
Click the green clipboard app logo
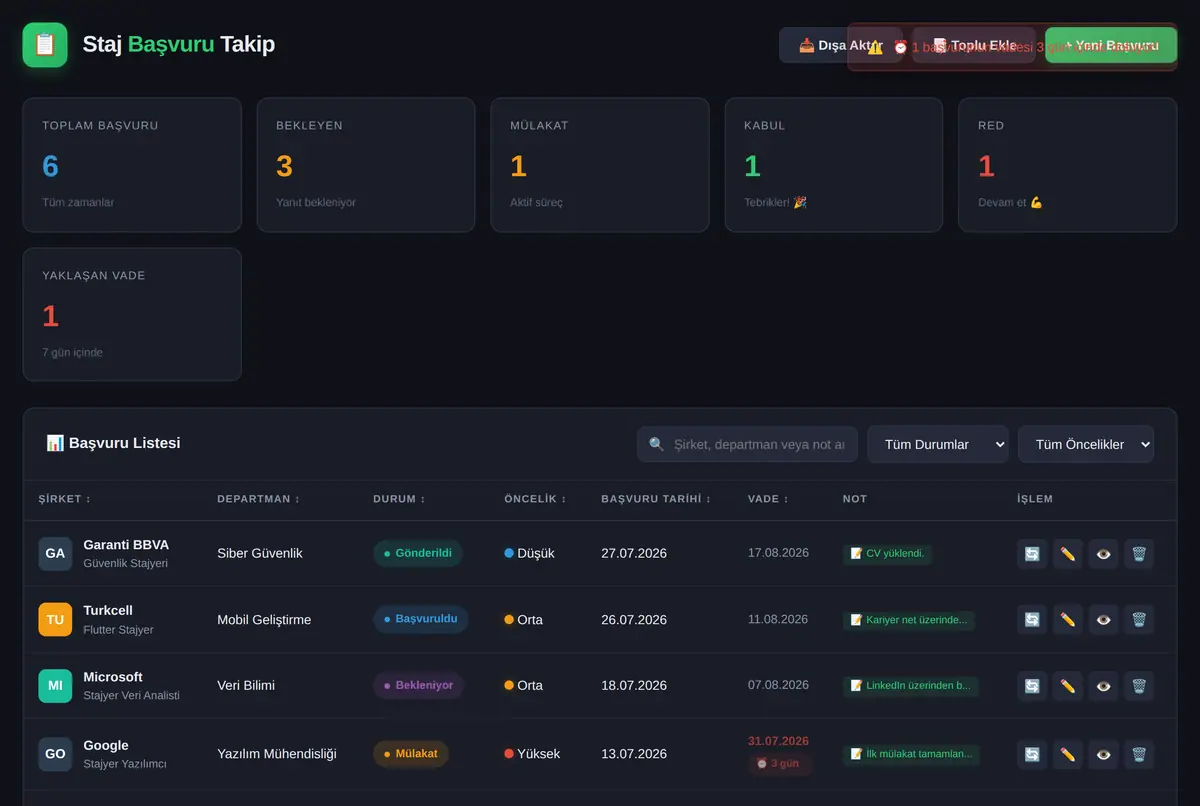[45, 45]
